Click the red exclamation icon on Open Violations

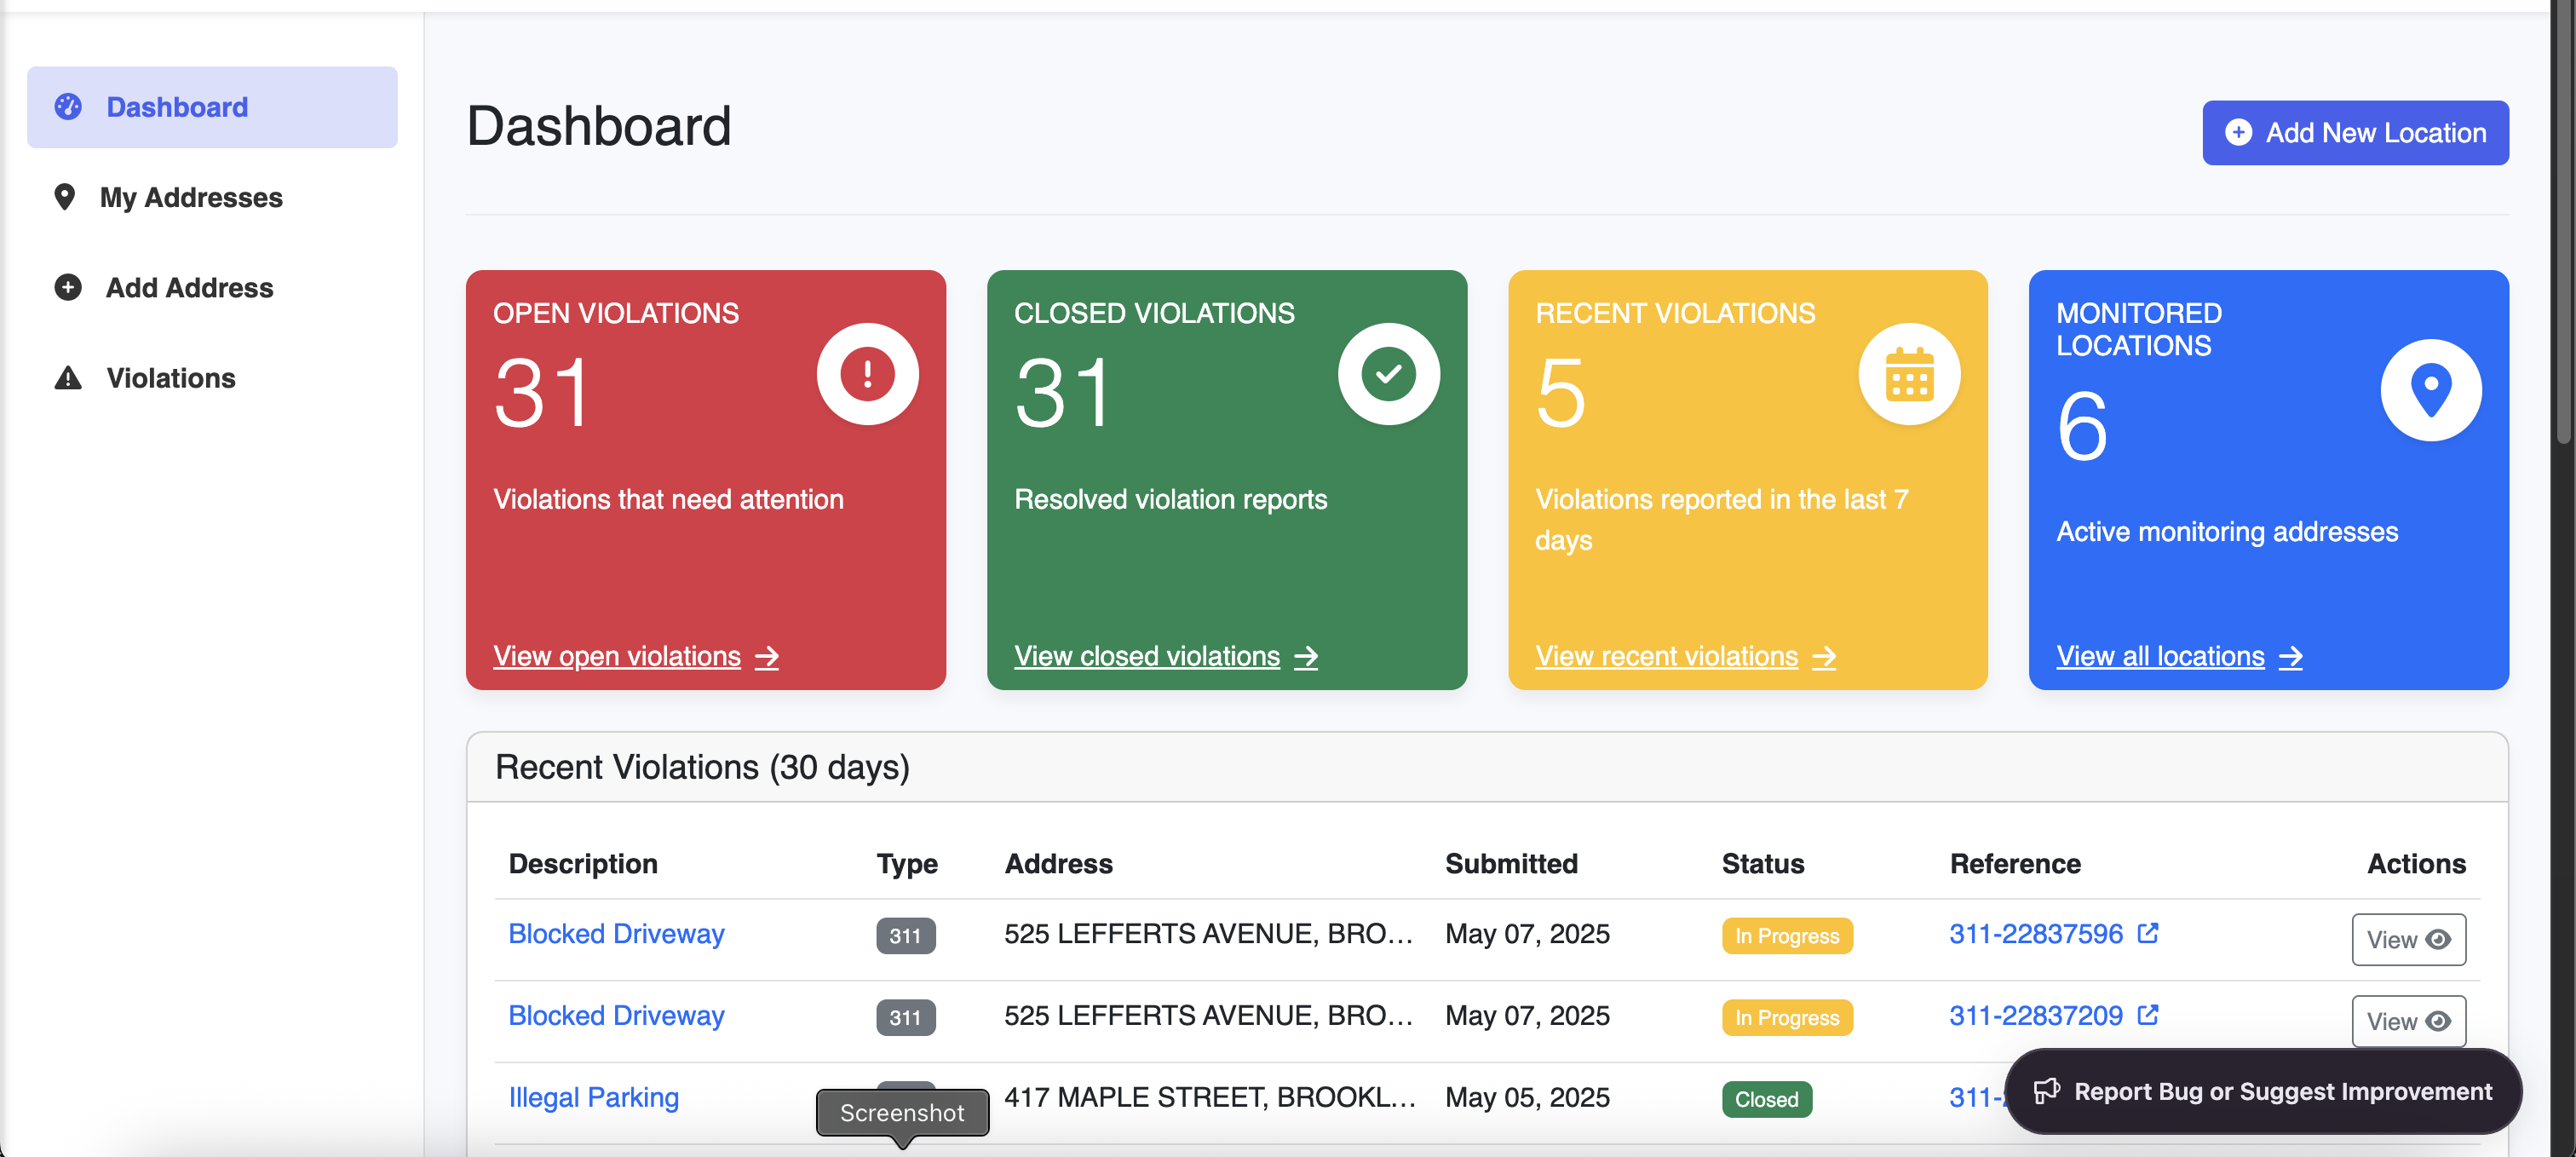[866, 374]
